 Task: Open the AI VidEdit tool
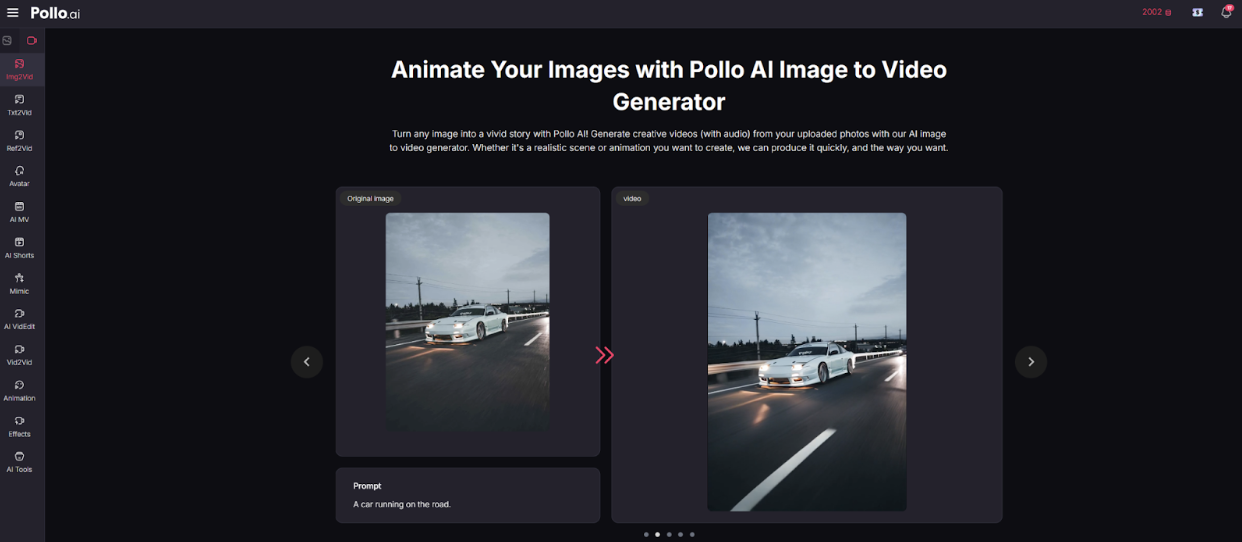click(19, 319)
